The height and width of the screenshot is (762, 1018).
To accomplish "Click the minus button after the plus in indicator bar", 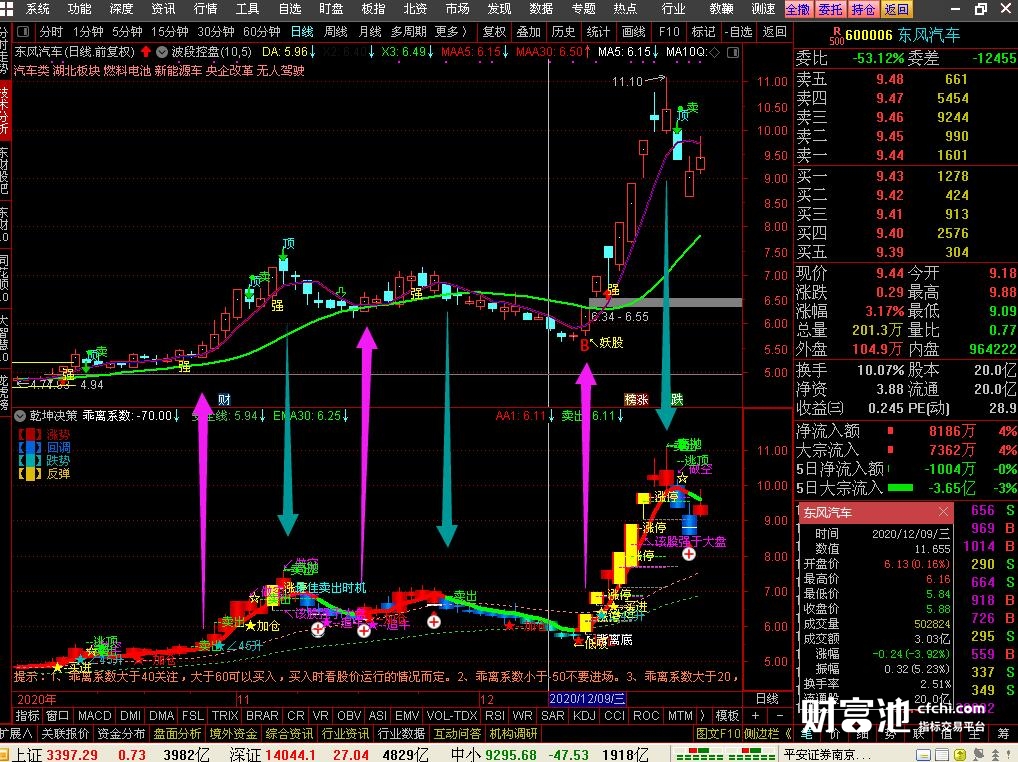I will tap(779, 715).
